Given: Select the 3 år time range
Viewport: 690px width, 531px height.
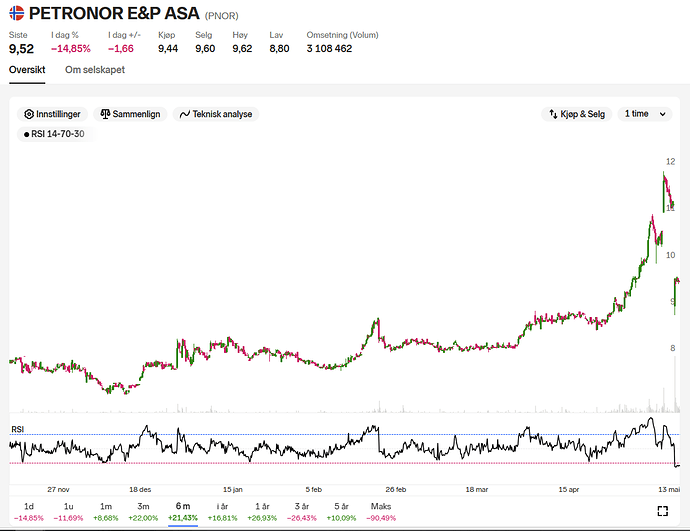Looking at the screenshot, I should 302,512.
